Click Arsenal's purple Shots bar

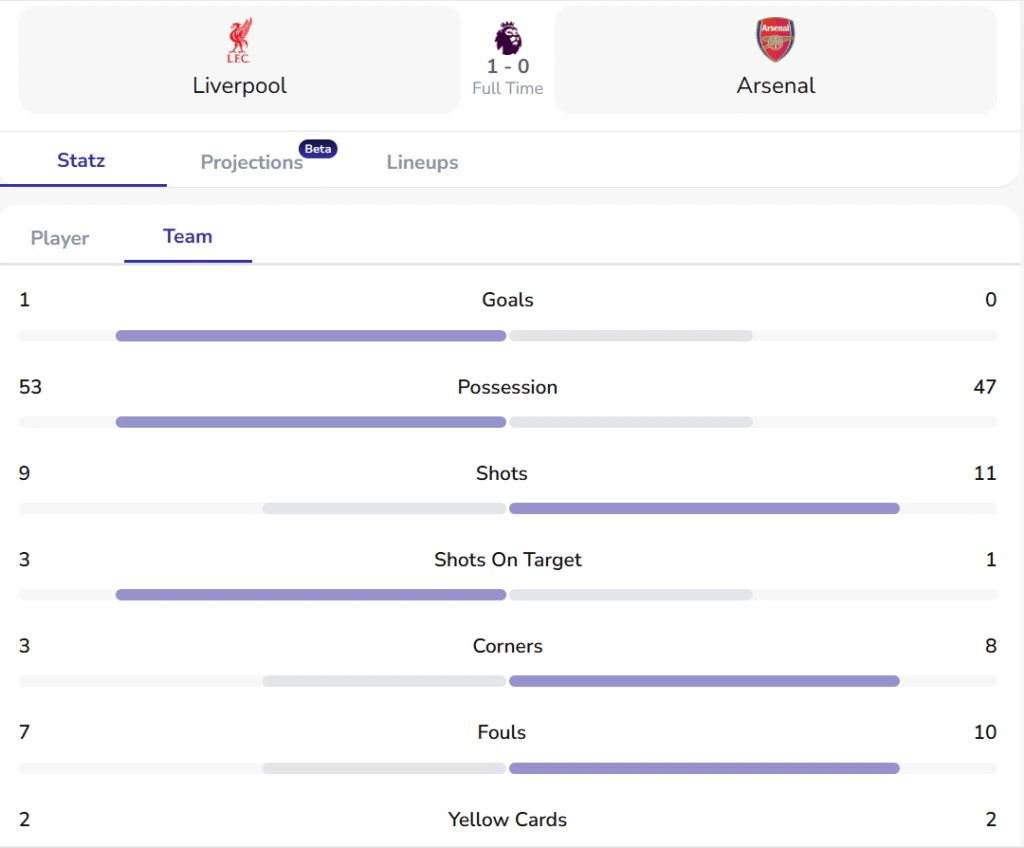click(704, 508)
